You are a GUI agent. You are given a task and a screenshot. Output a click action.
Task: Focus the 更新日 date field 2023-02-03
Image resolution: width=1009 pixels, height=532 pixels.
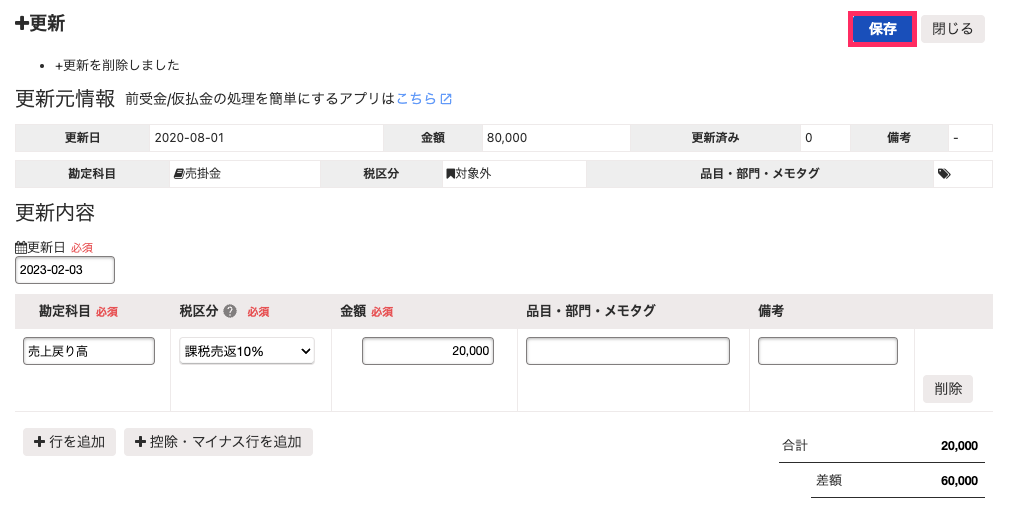tap(65, 270)
